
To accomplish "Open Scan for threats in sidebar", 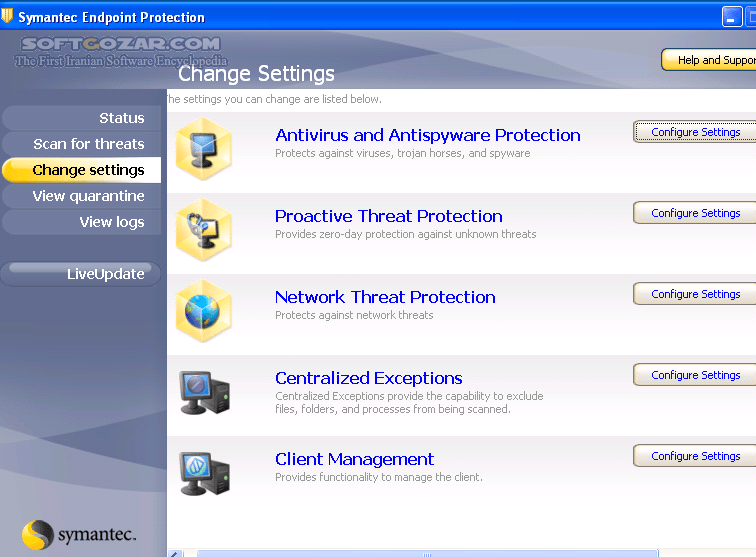I will 81,144.
